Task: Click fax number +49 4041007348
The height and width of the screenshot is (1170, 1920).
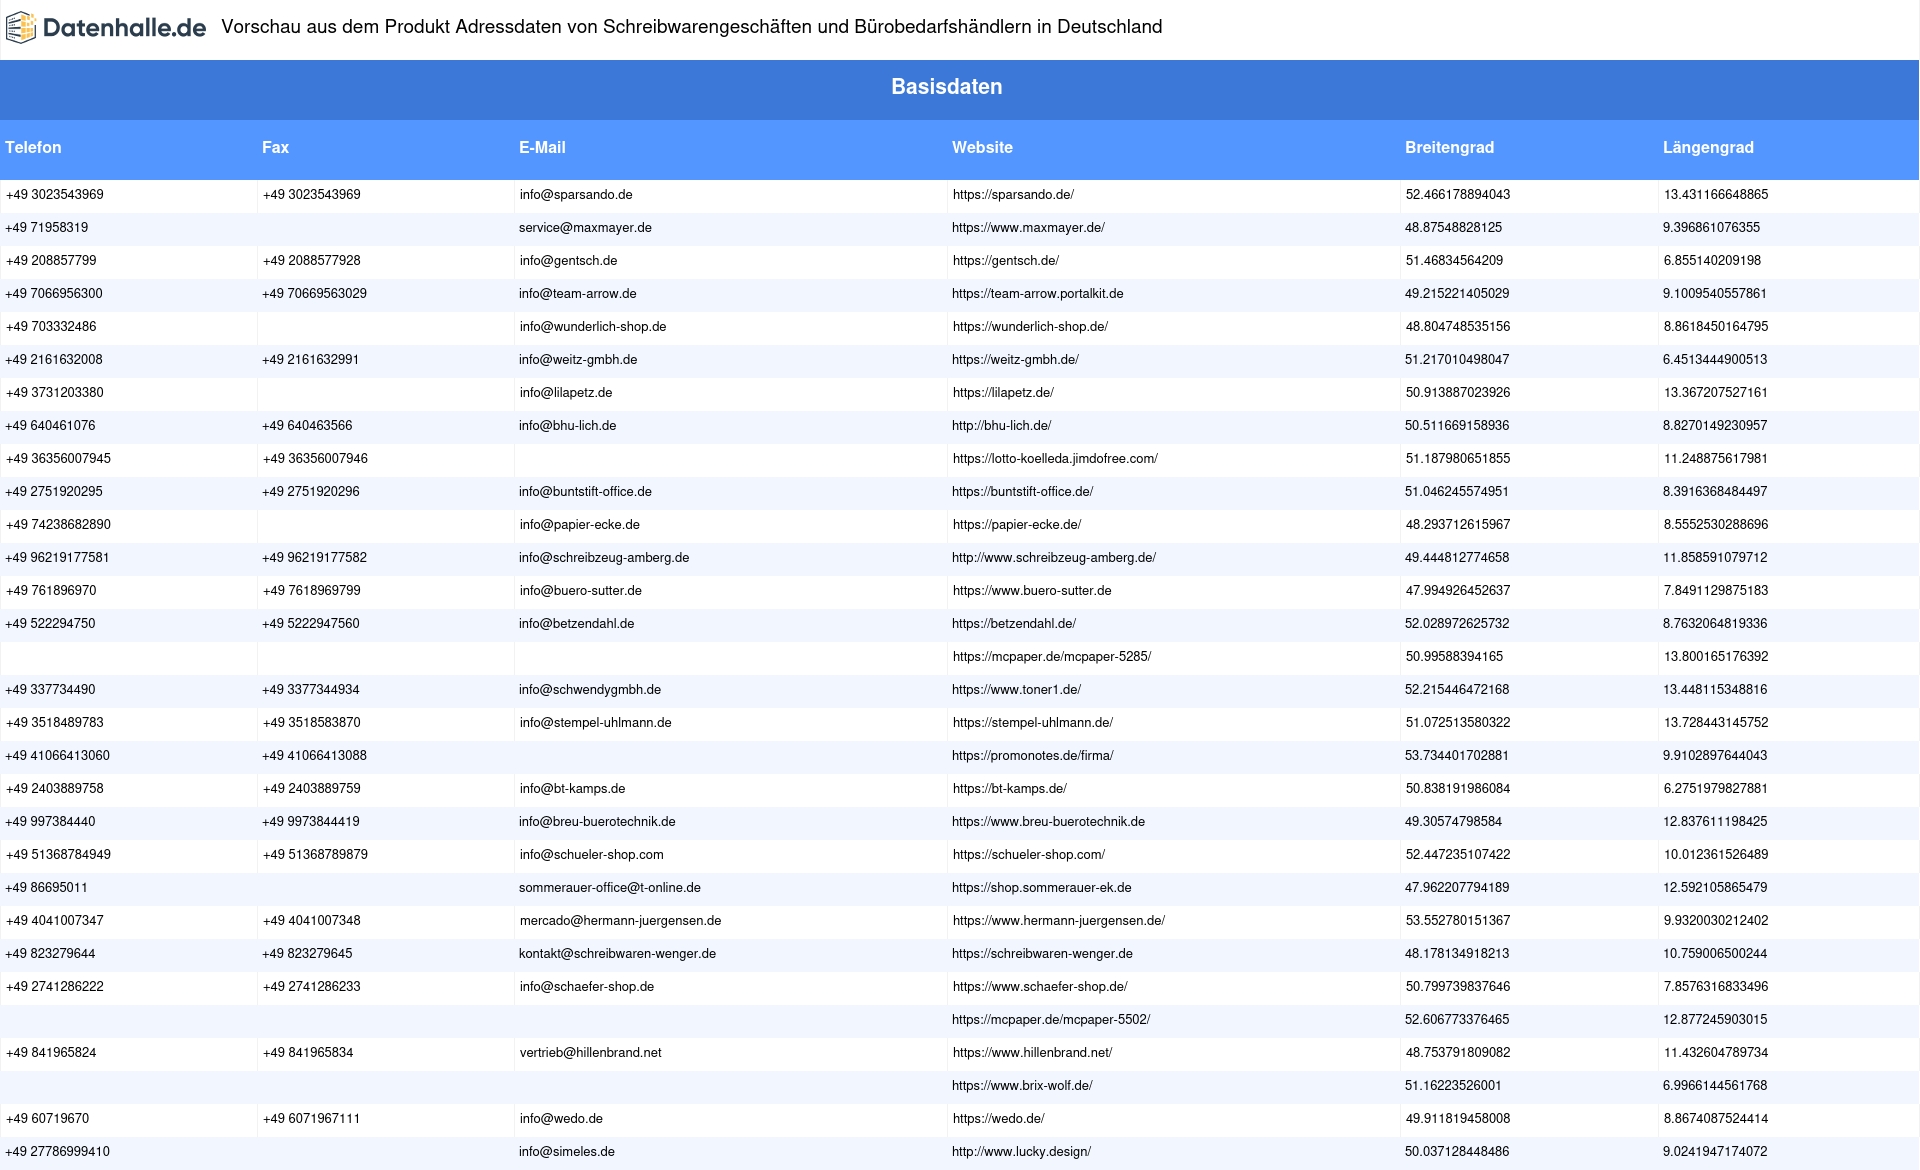Action: [x=312, y=921]
